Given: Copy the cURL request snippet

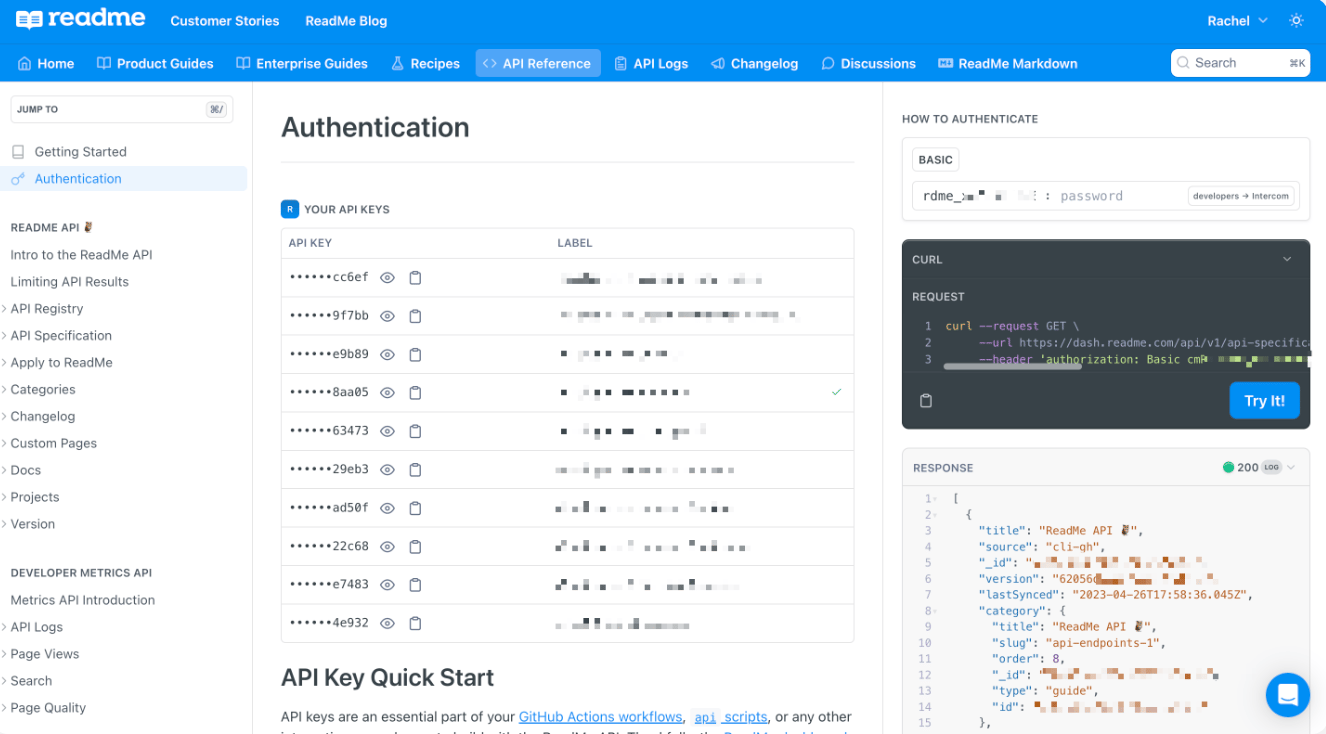Looking at the screenshot, I should 926,400.
